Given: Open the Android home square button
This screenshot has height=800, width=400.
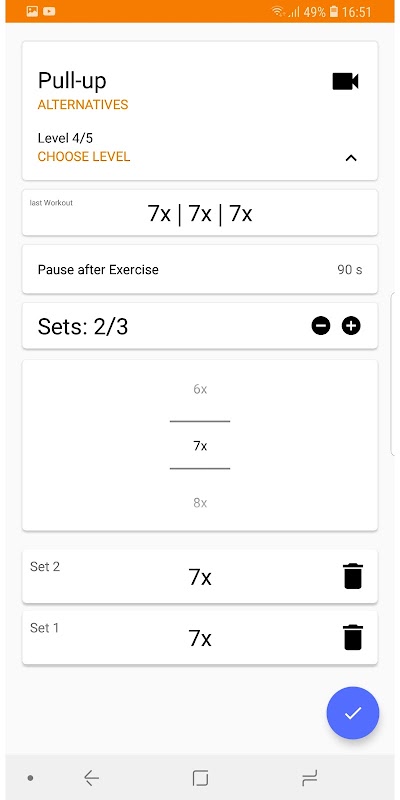Looking at the screenshot, I should click(x=200, y=778).
